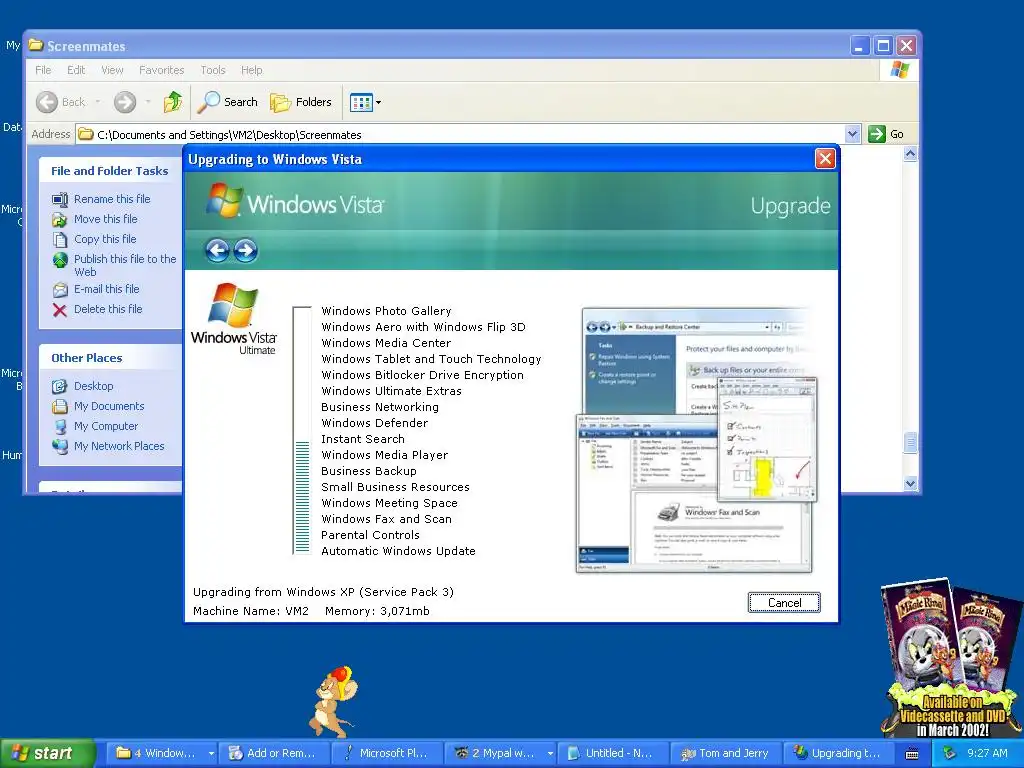Click the 'Windows Photo Gallery' feature text
The height and width of the screenshot is (768, 1024).
(386, 311)
